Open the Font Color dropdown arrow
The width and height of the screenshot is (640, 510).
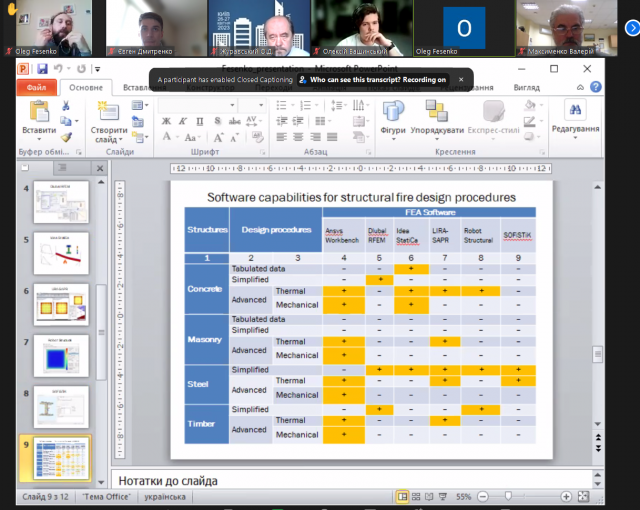coord(178,137)
